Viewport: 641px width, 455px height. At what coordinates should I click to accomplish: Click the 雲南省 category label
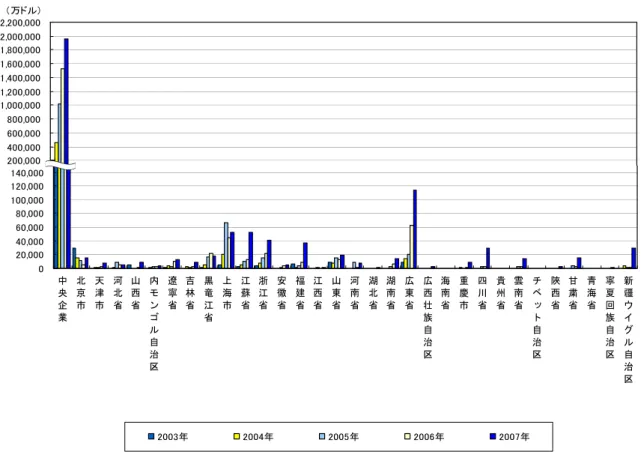click(x=519, y=293)
